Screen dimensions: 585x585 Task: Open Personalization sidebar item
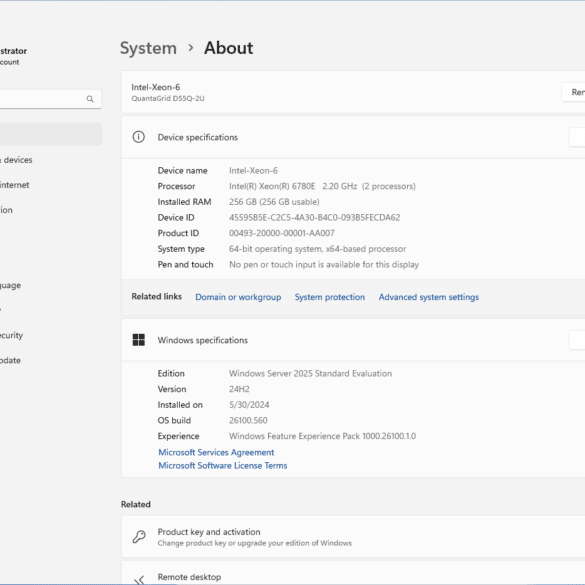(x=6, y=210)
